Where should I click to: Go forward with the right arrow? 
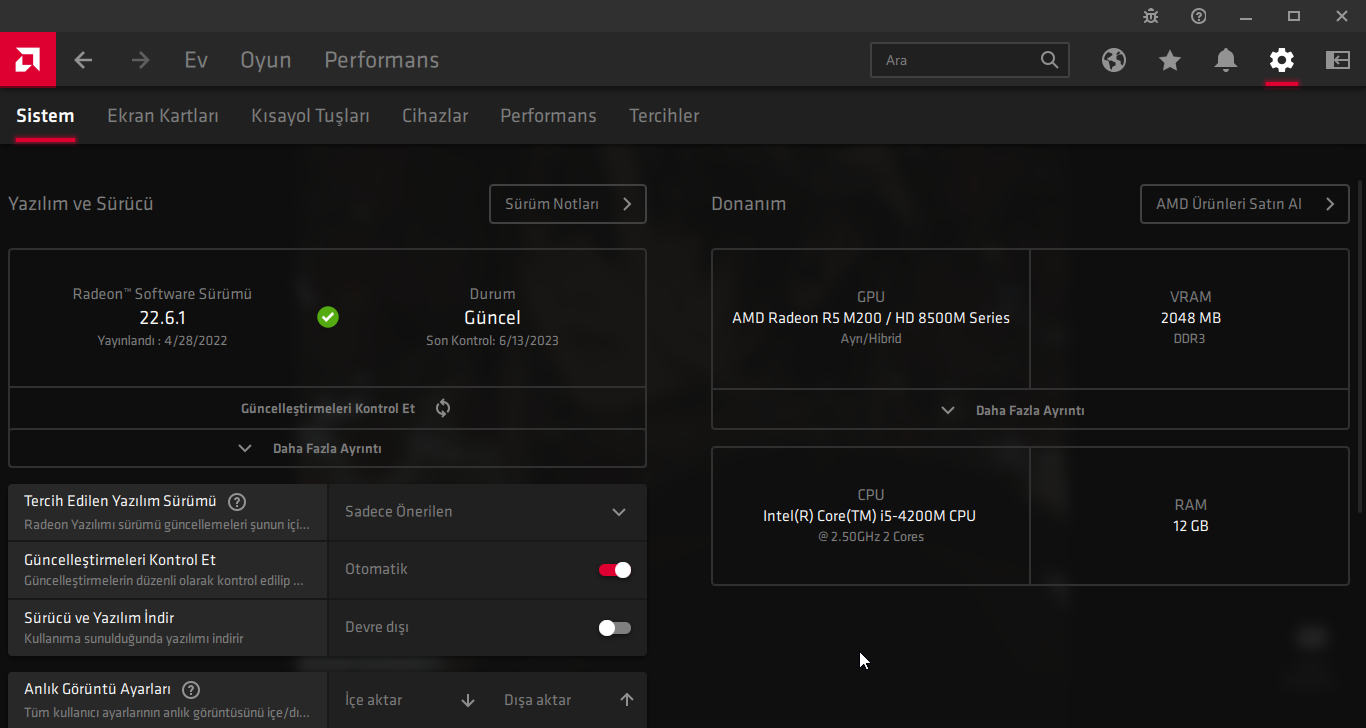[140, 60]
